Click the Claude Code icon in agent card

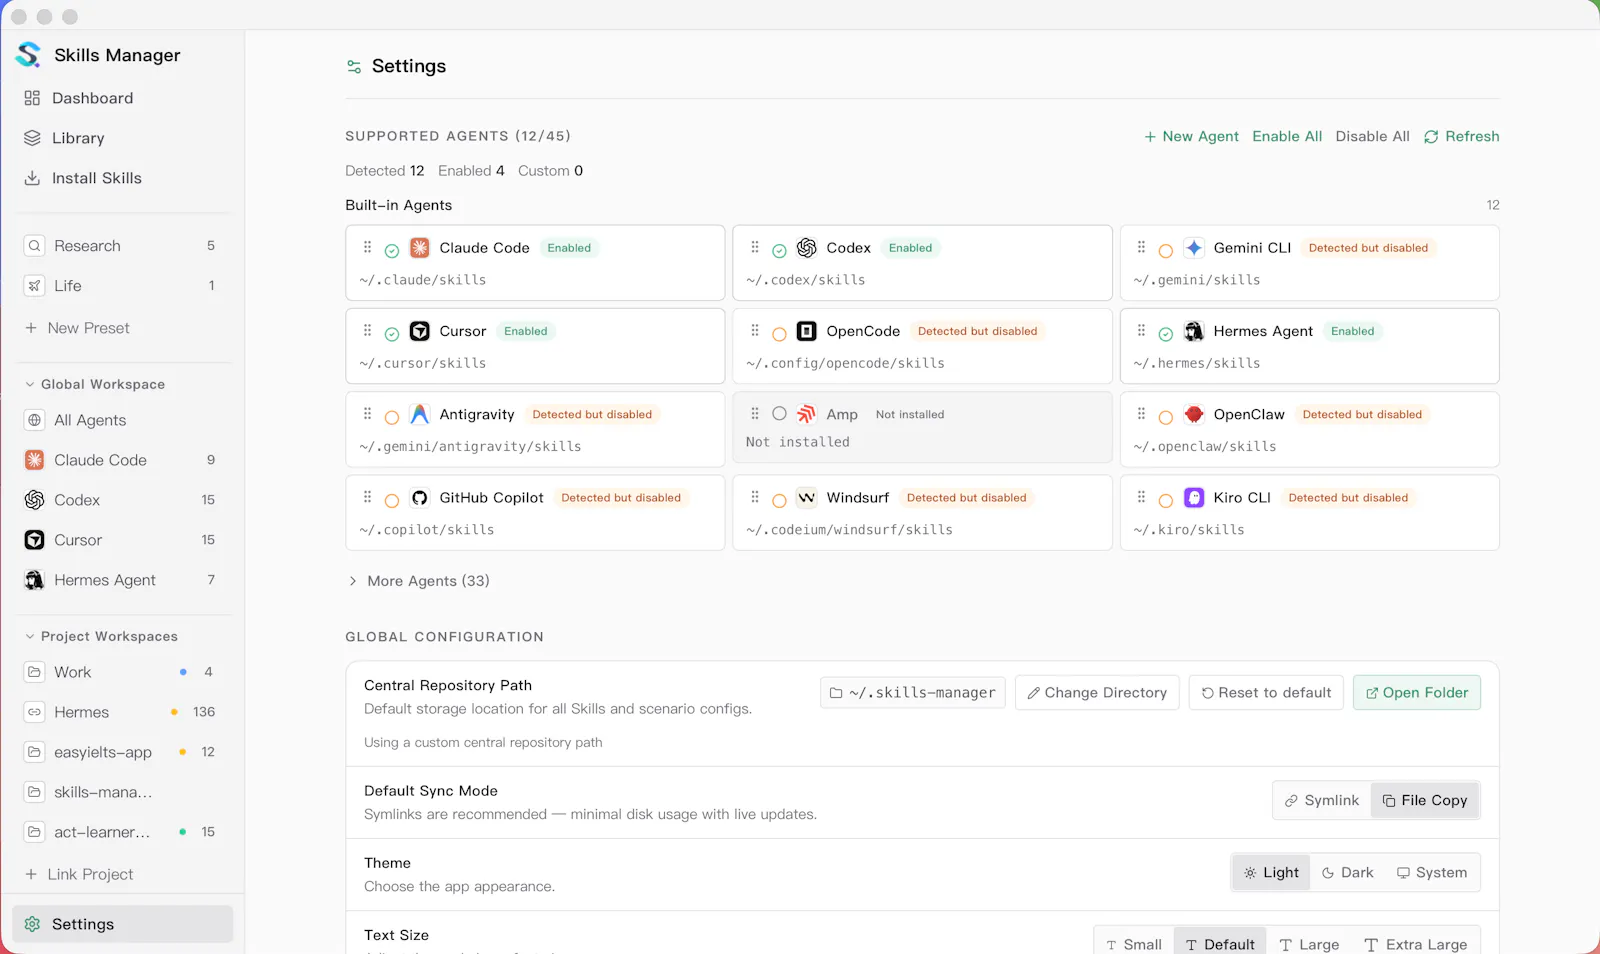coord(420,248)
